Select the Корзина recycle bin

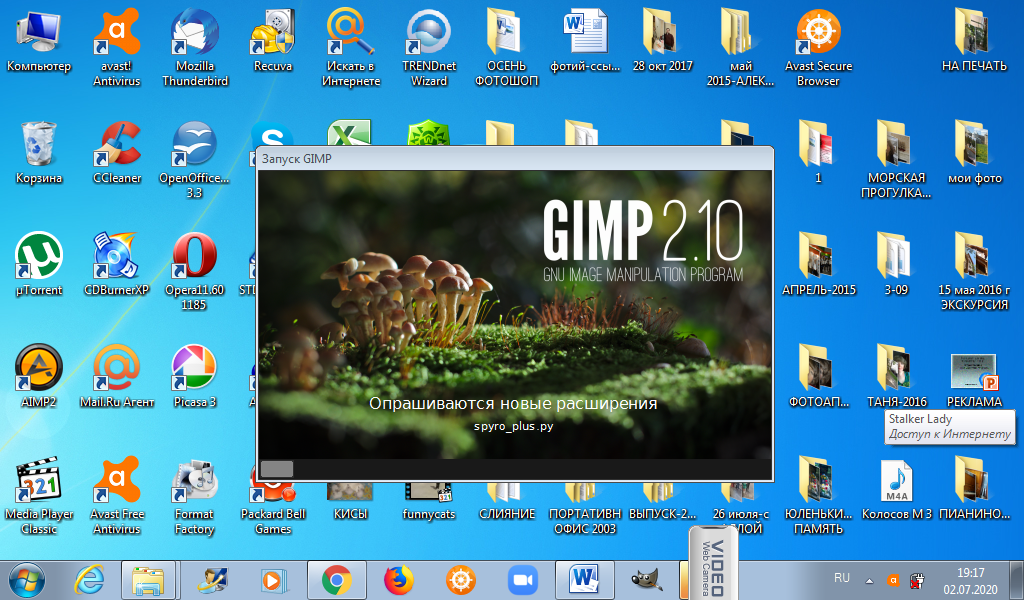[x=39, y=152]
